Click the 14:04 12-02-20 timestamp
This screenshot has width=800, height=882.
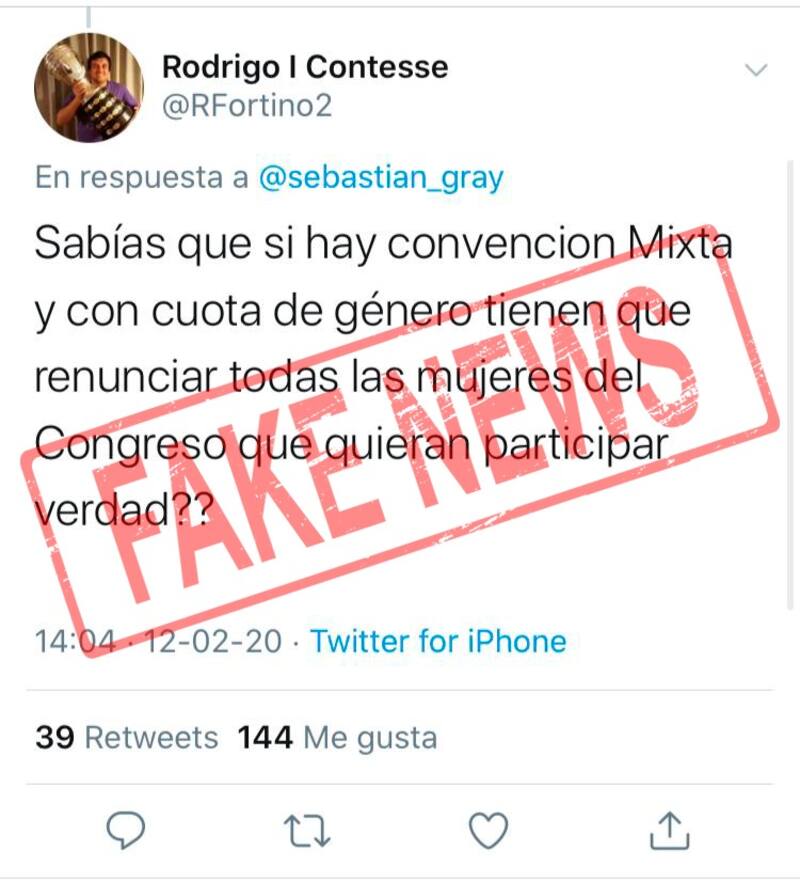point(158,641)
